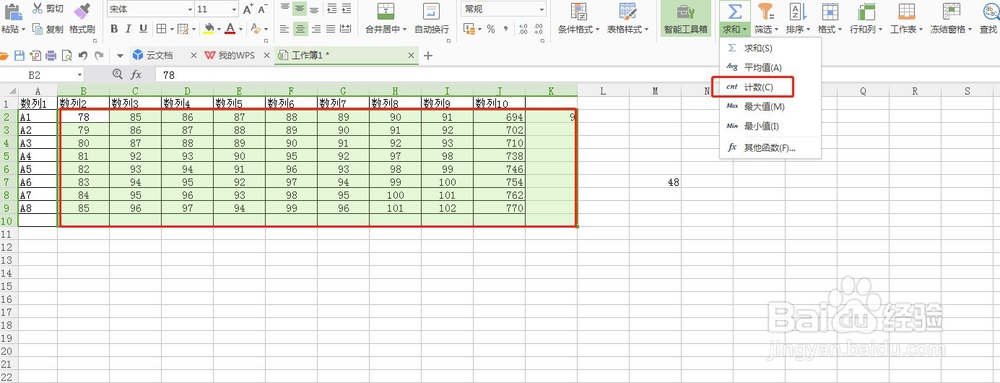The height and width of the screenshot is (383, 1000).
Task: Toggle horizontal center alignment
Action: click(x=300, y=29)
